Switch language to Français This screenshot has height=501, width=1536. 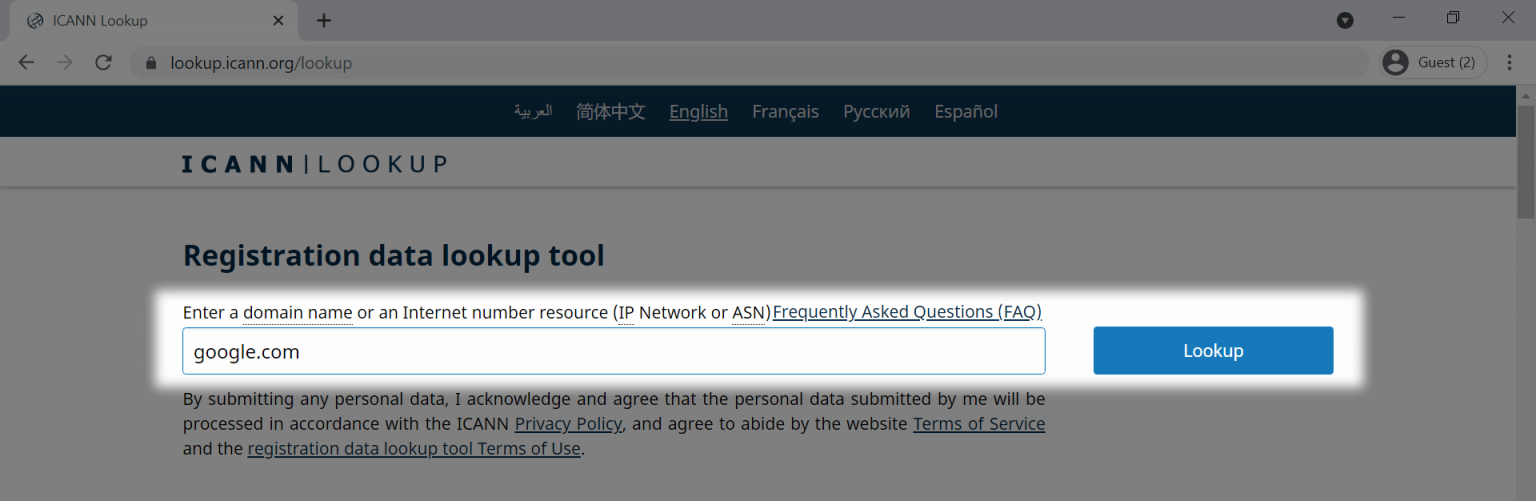click(x=785, y=111)
